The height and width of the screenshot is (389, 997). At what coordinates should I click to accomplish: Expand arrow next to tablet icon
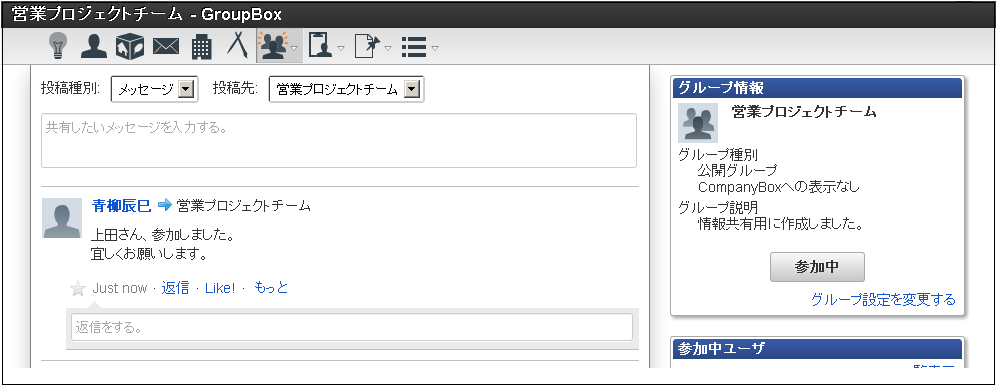[x=341, y=48]
